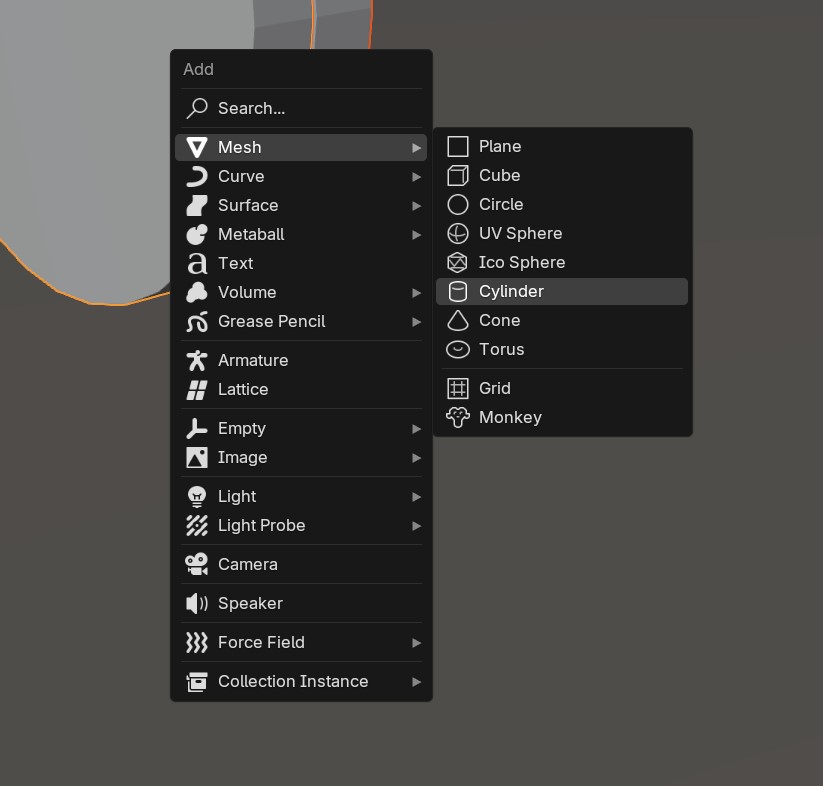
Task: Click the Volume cloud icon
Action: pyautogui.click(x=197, y=292)
